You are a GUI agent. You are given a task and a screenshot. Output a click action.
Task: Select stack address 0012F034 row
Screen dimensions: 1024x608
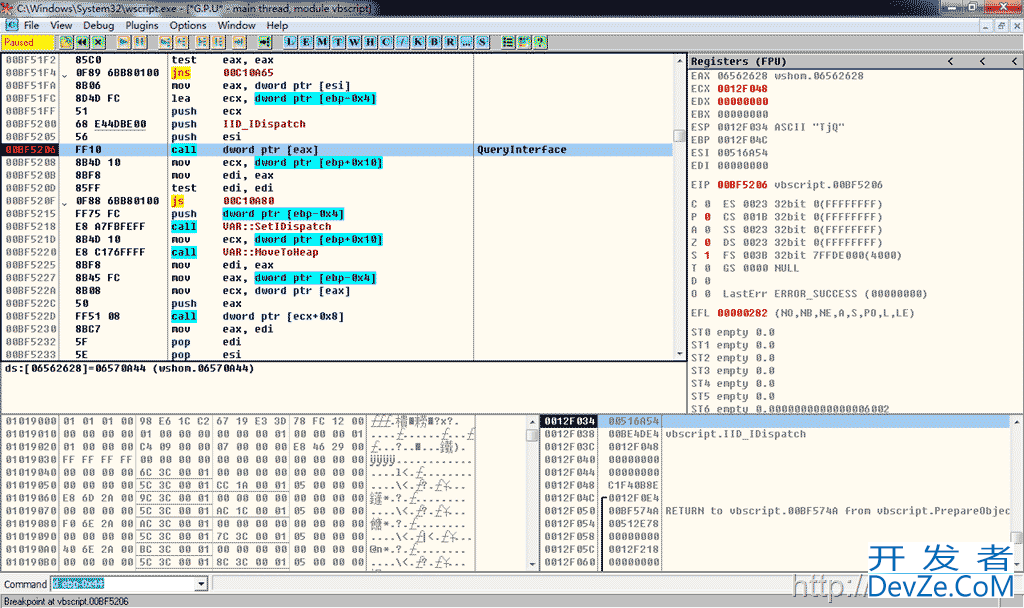[777, 421]
